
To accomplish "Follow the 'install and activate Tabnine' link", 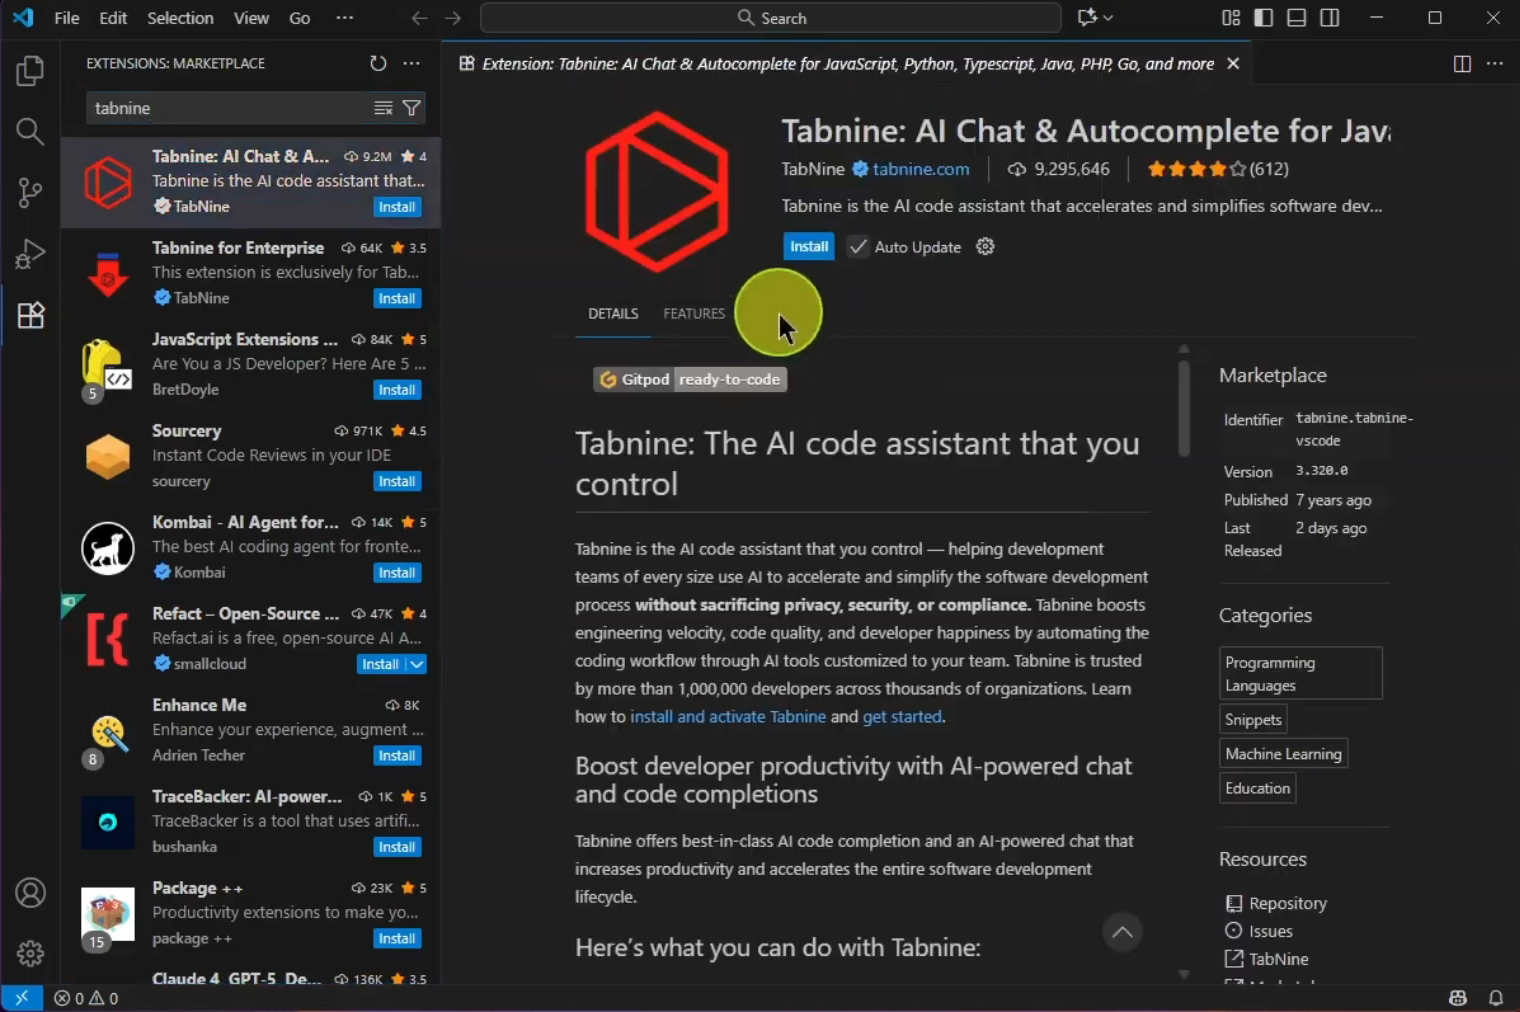I will [728, 717].
